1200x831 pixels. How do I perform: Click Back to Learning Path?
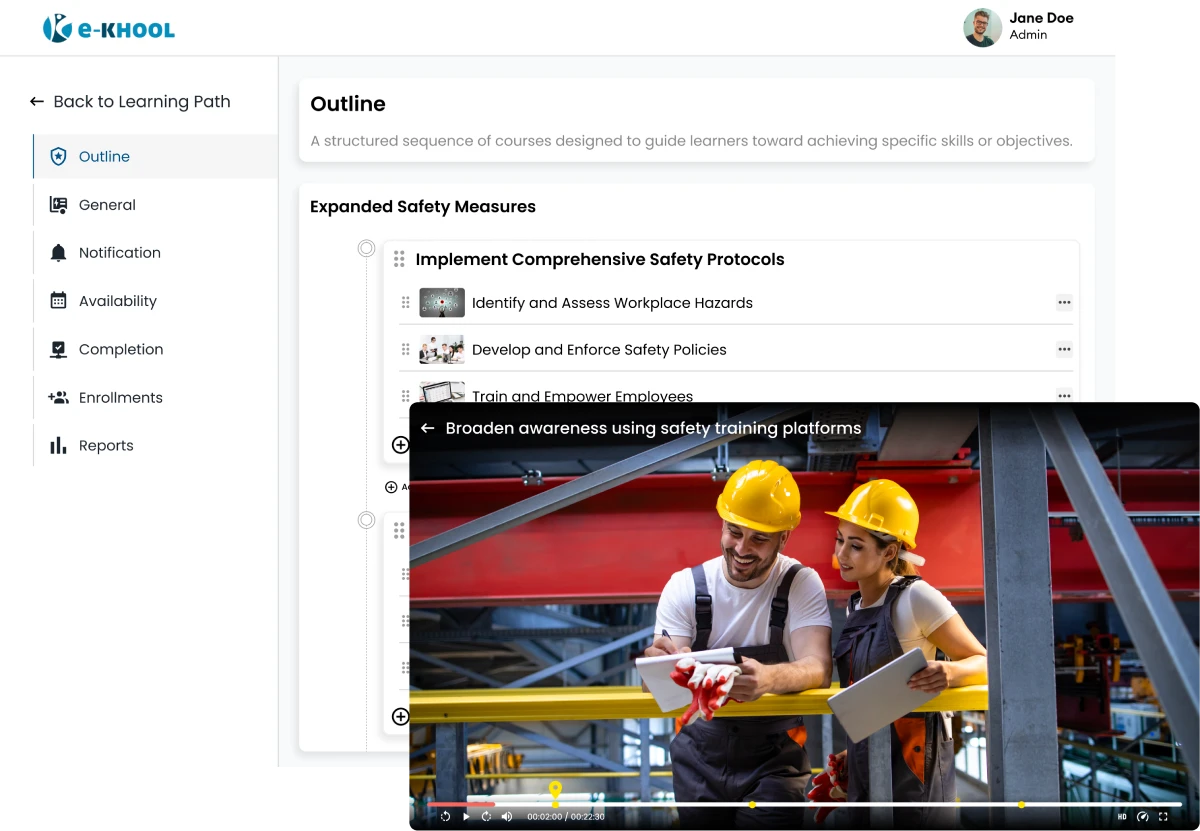(129, 102)
